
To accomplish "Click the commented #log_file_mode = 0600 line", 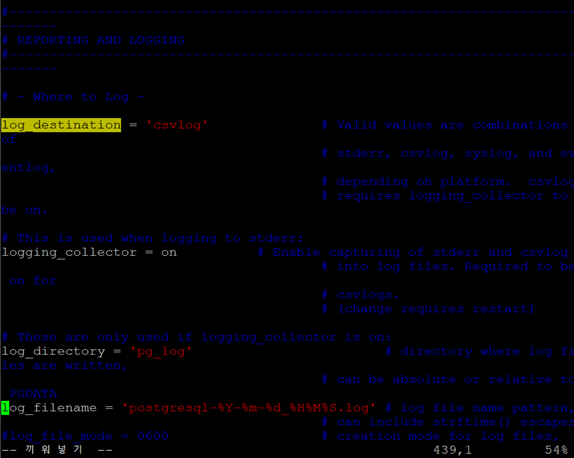I will point(85,436).
